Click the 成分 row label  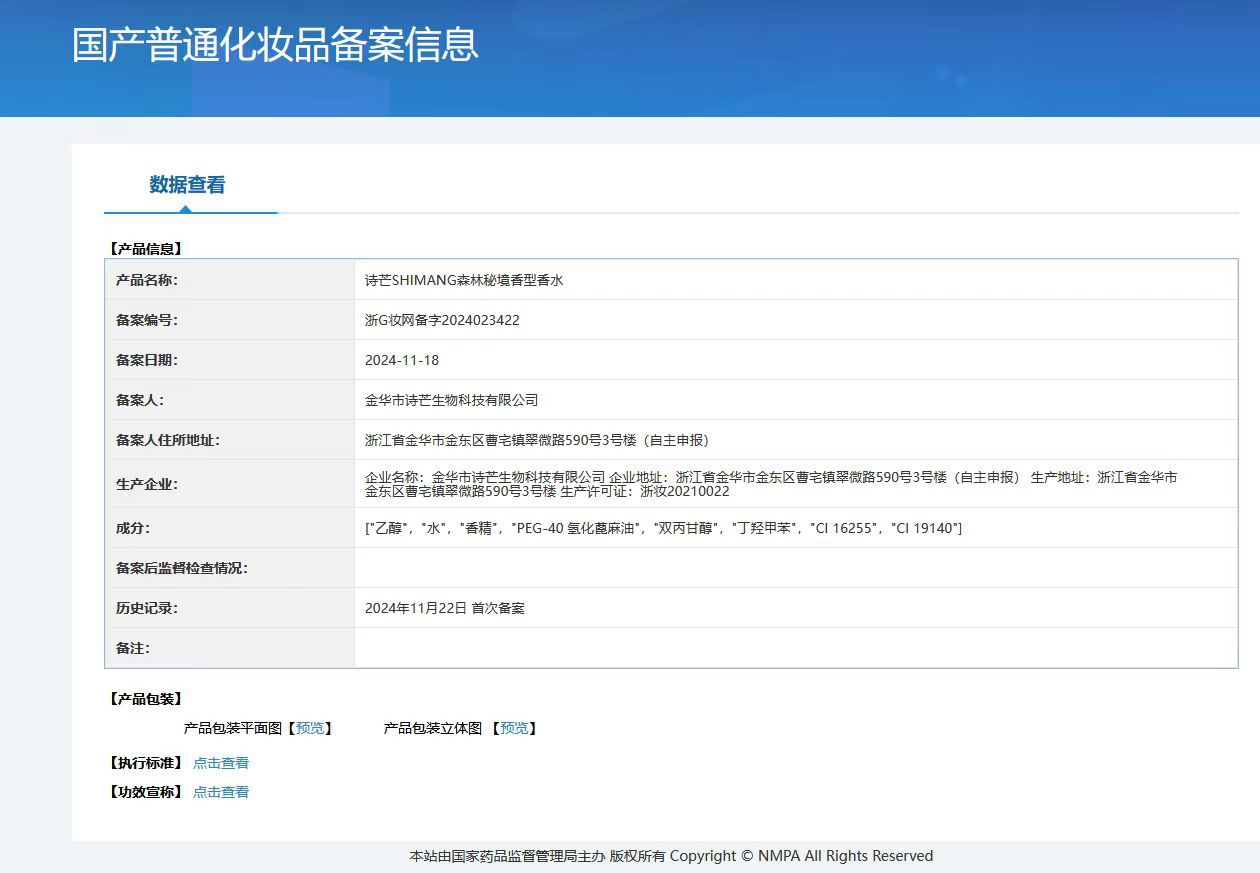pyautogui.click(x=133, y=528)
